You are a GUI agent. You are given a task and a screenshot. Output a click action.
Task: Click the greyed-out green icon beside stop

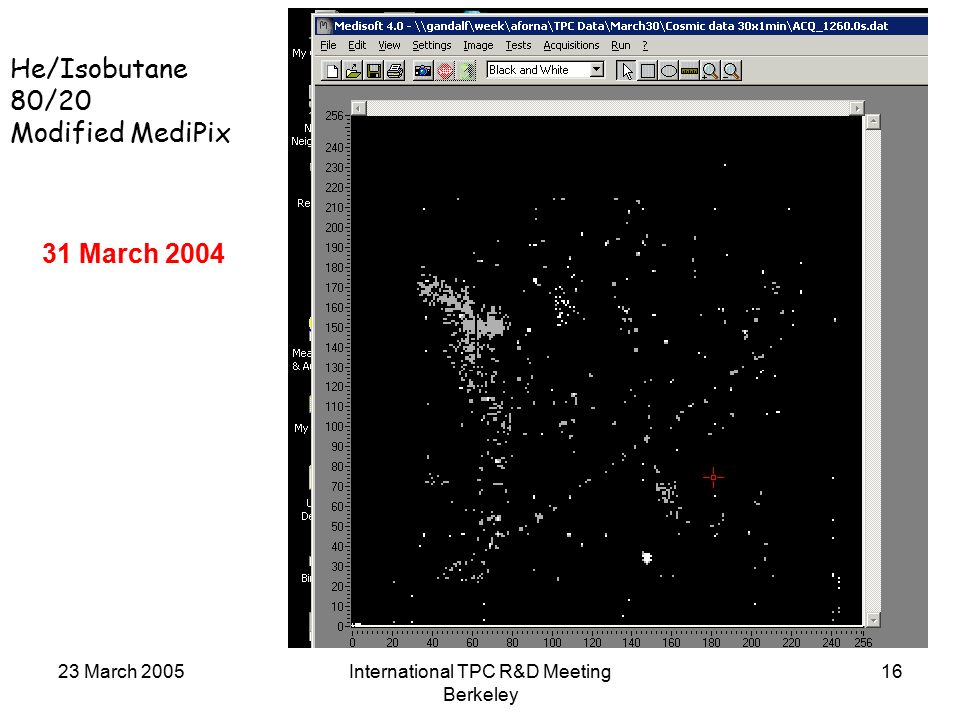pyautogui.click(x=466, y=71)
